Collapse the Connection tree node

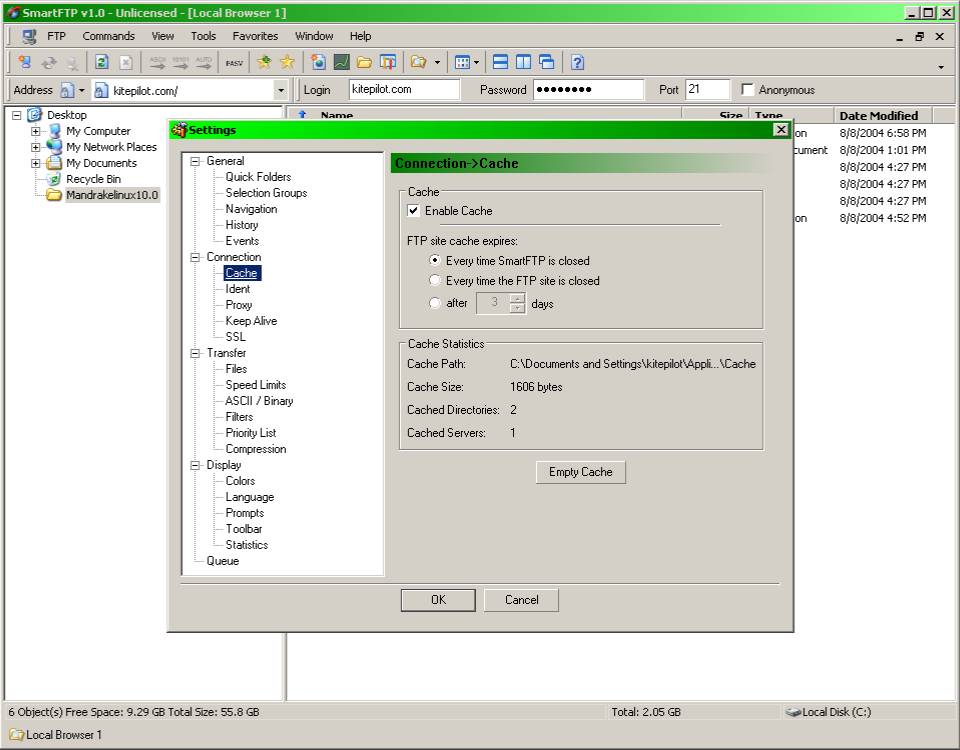click(x=196, y=257)
